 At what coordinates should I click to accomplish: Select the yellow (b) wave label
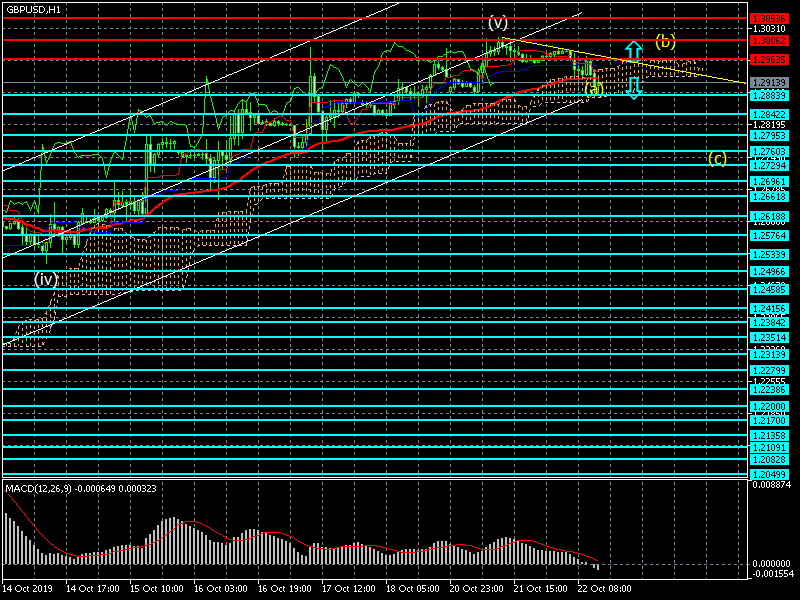(665, 41)
